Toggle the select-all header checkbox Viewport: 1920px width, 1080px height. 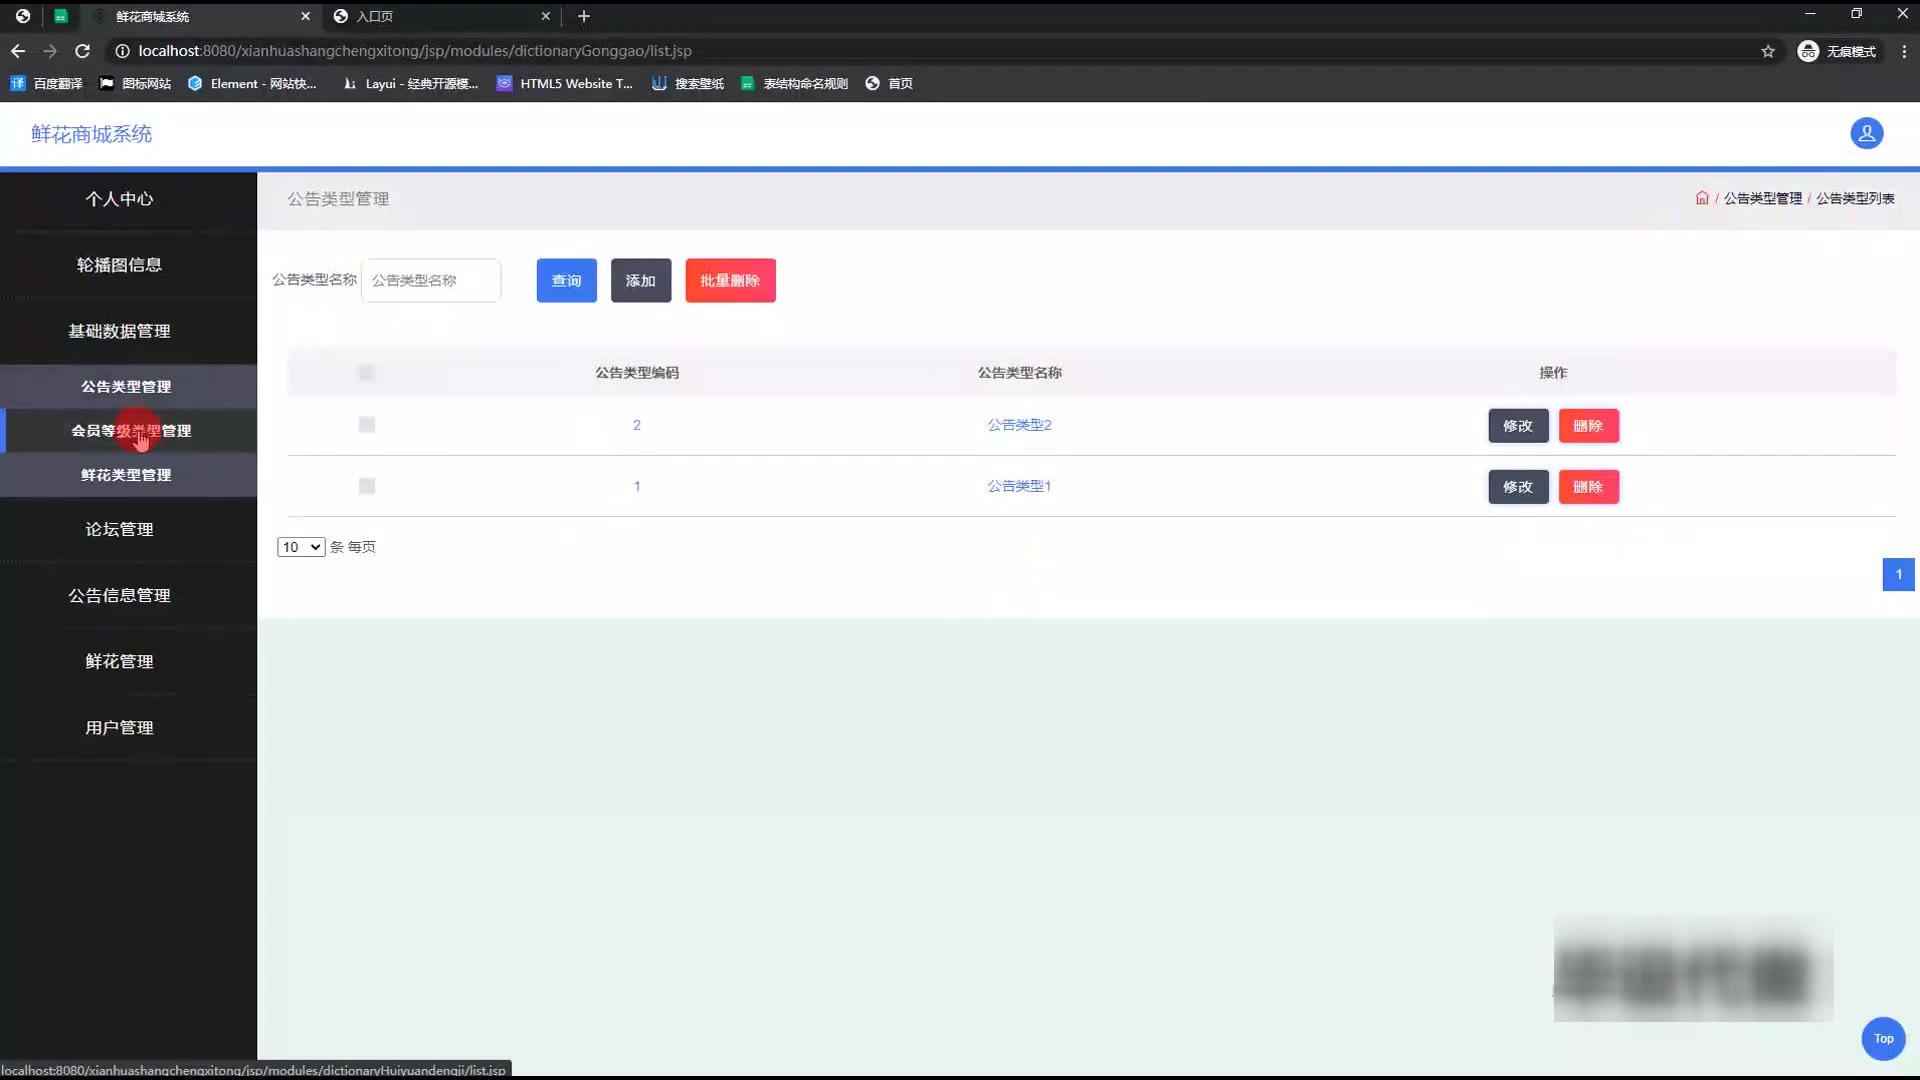367,373
